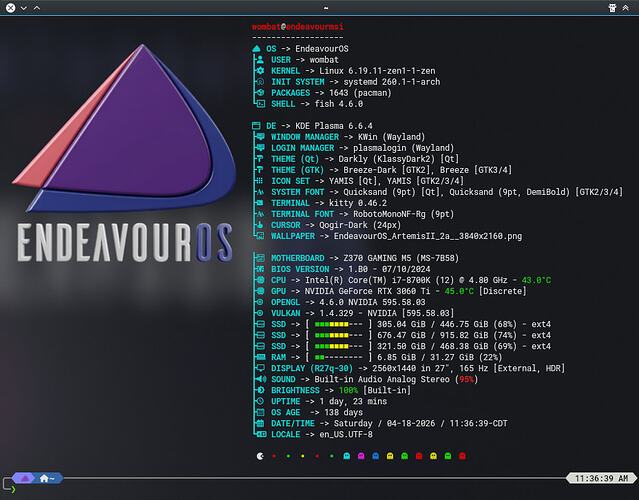Click the person icon beside USER
Screen dimensions: 639x500
coord(260,59)
